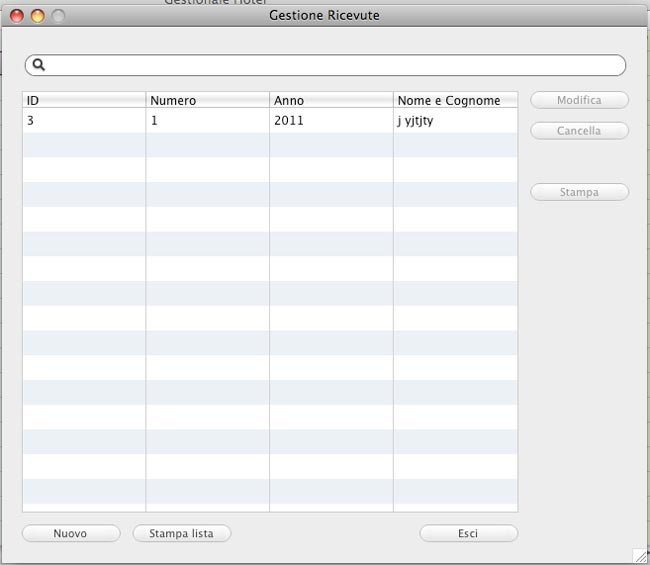This screenshot has height=565, width=650.
Task: Select the name cell 'j yjtjty'
Action: (455, 121)
